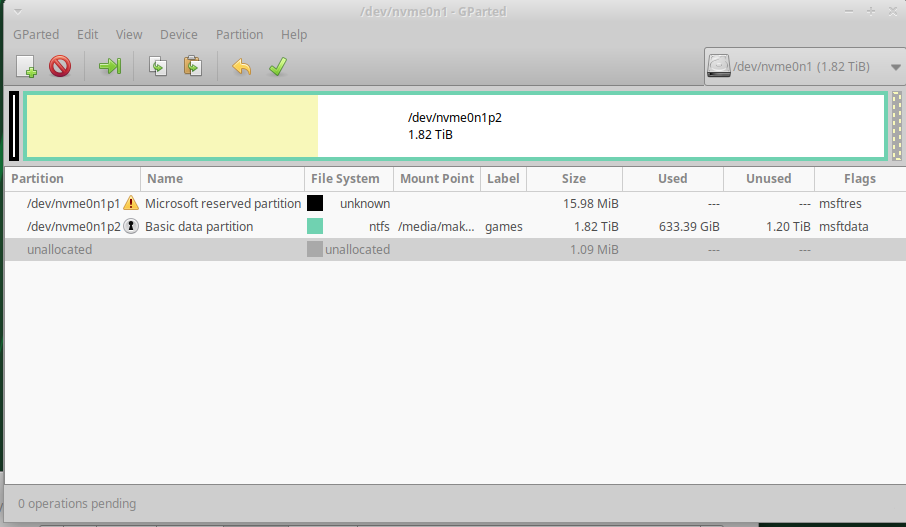Open the /dev/nvme0n1 device dropdown
Screen dimensions: 906x527
(804, 66)
